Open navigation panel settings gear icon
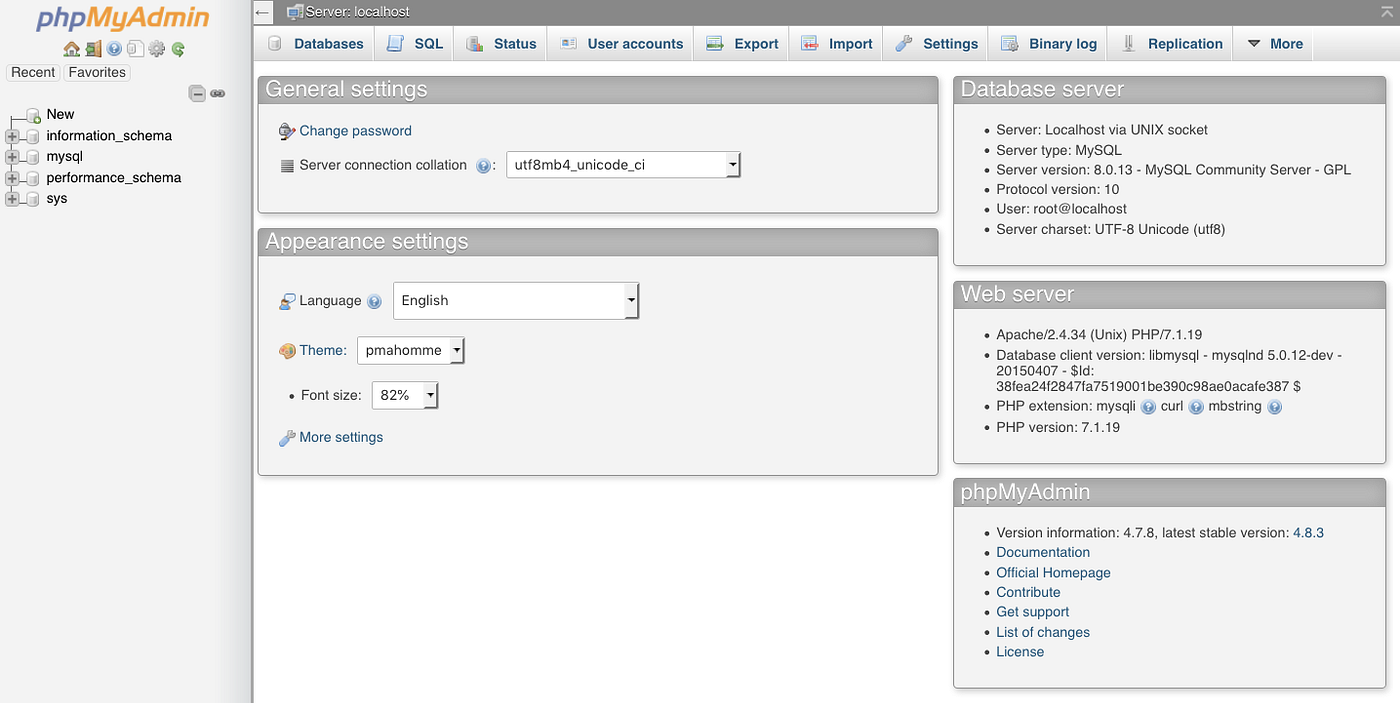 click(x=157, y=49)
